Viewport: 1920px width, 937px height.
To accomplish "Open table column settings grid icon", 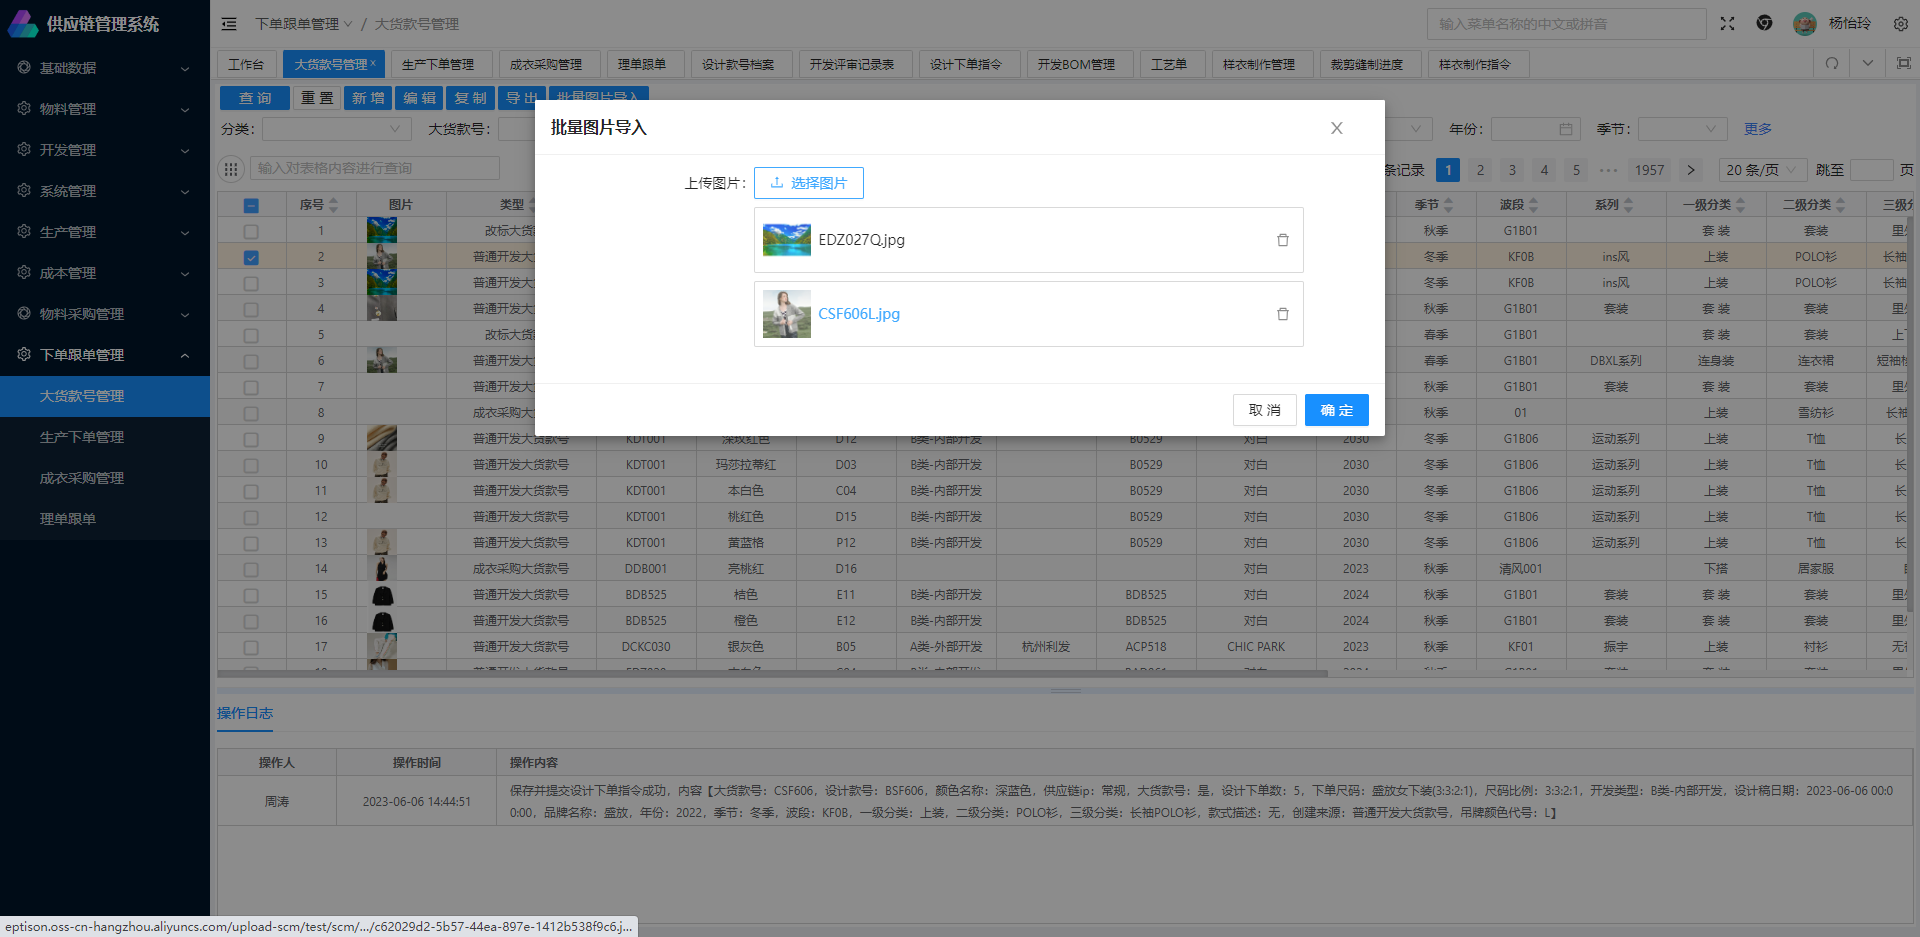I will click(231, 169).
